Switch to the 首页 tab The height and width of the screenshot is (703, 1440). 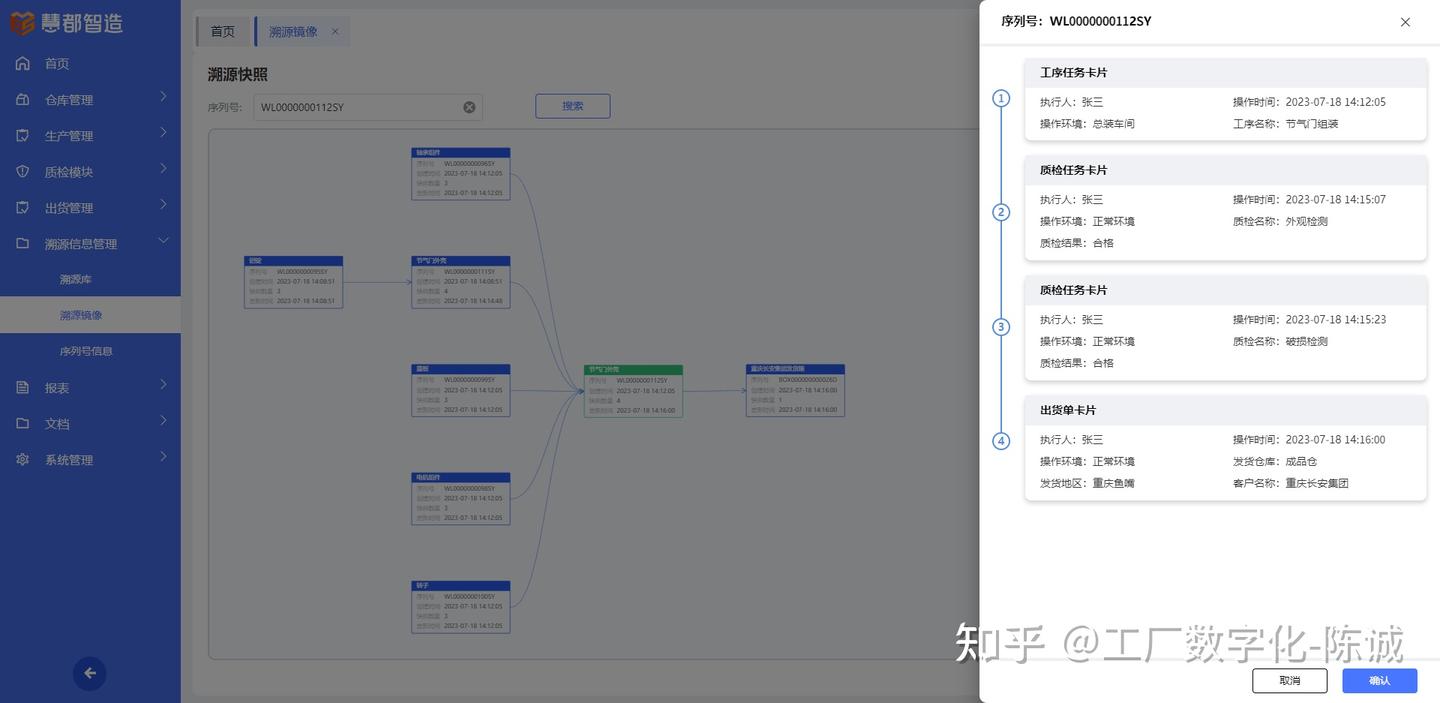[221, 28]
